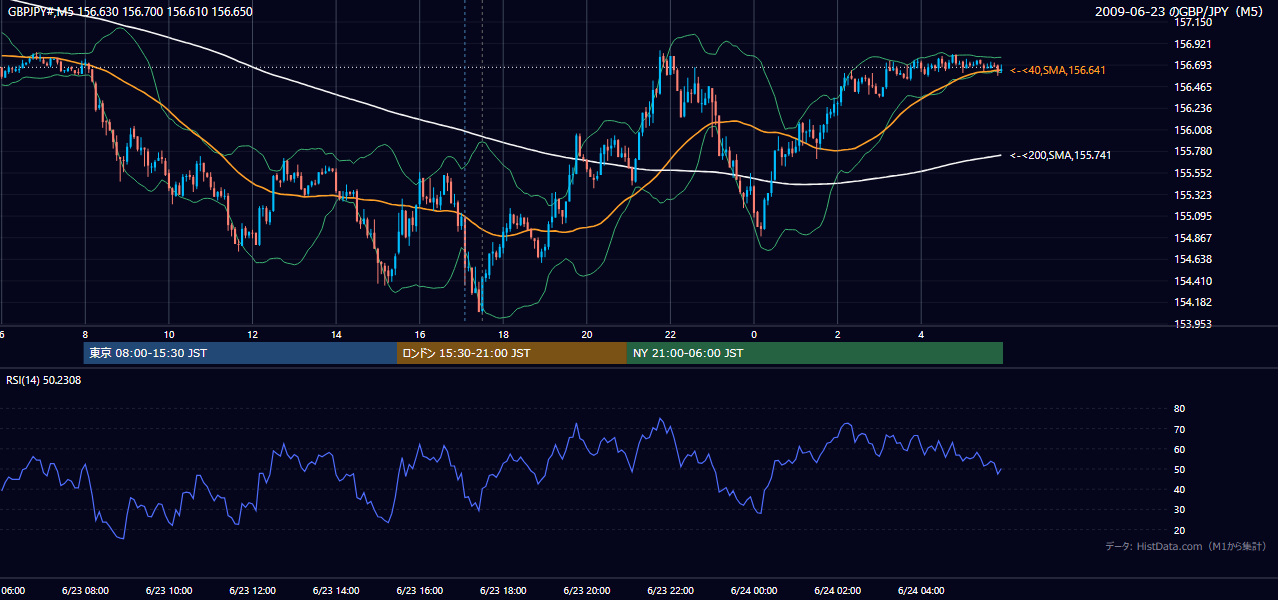1278x600 pixels.
Task: Click the '6/23 16:00' bottom time label
Action: pos(419,591)
